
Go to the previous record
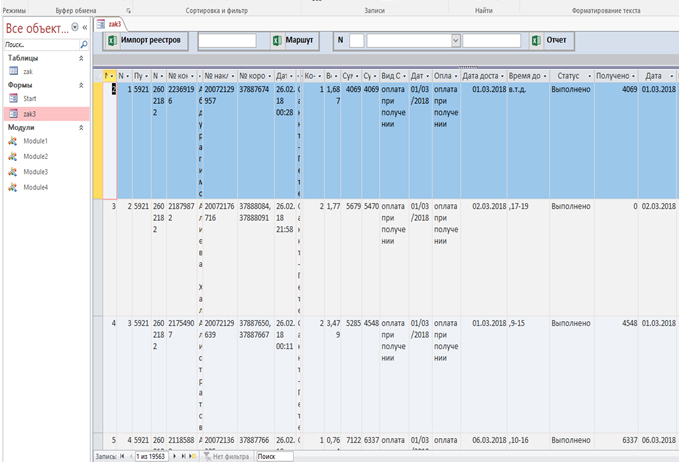[131, 456]
